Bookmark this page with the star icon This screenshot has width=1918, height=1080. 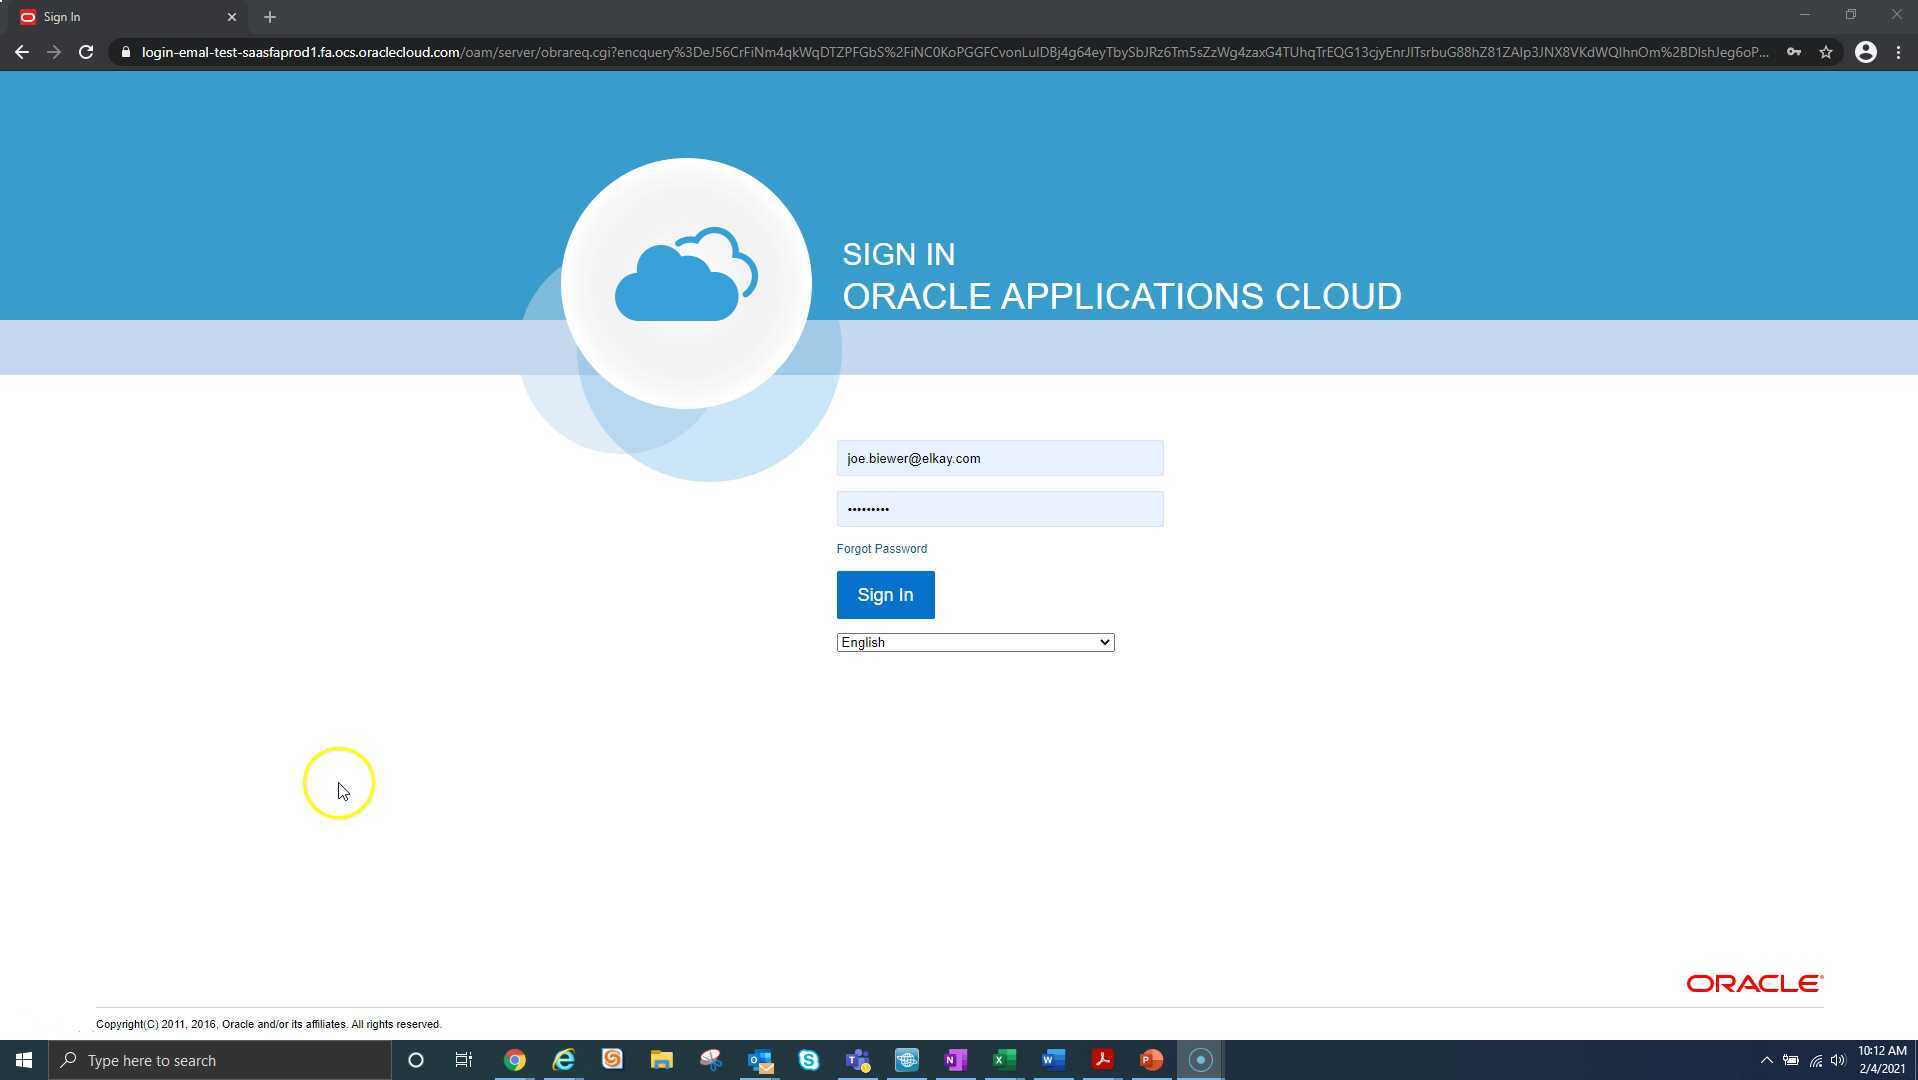1826,52
